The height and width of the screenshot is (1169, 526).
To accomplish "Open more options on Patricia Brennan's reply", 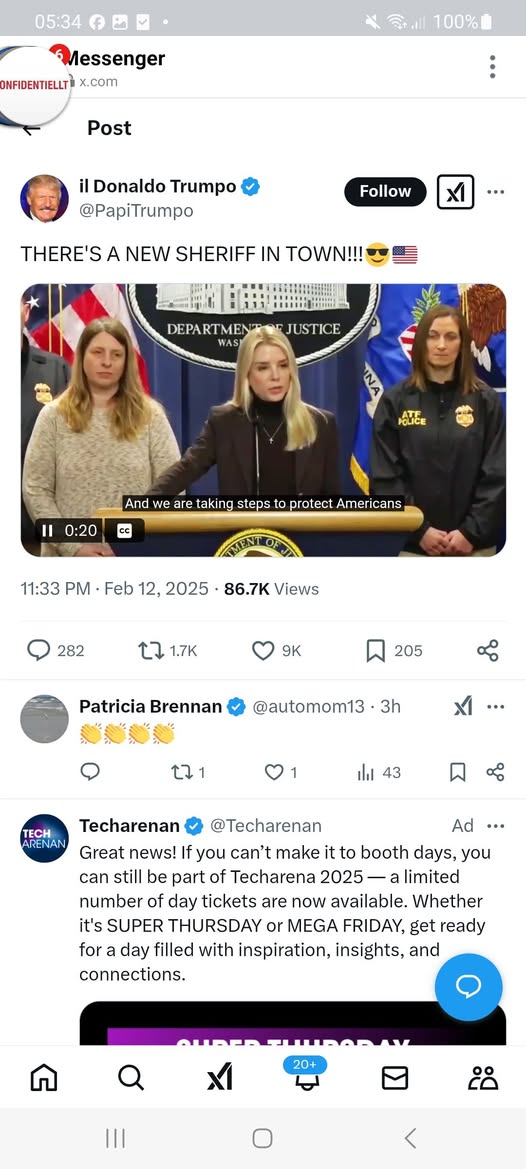I will tap(495, 706).
